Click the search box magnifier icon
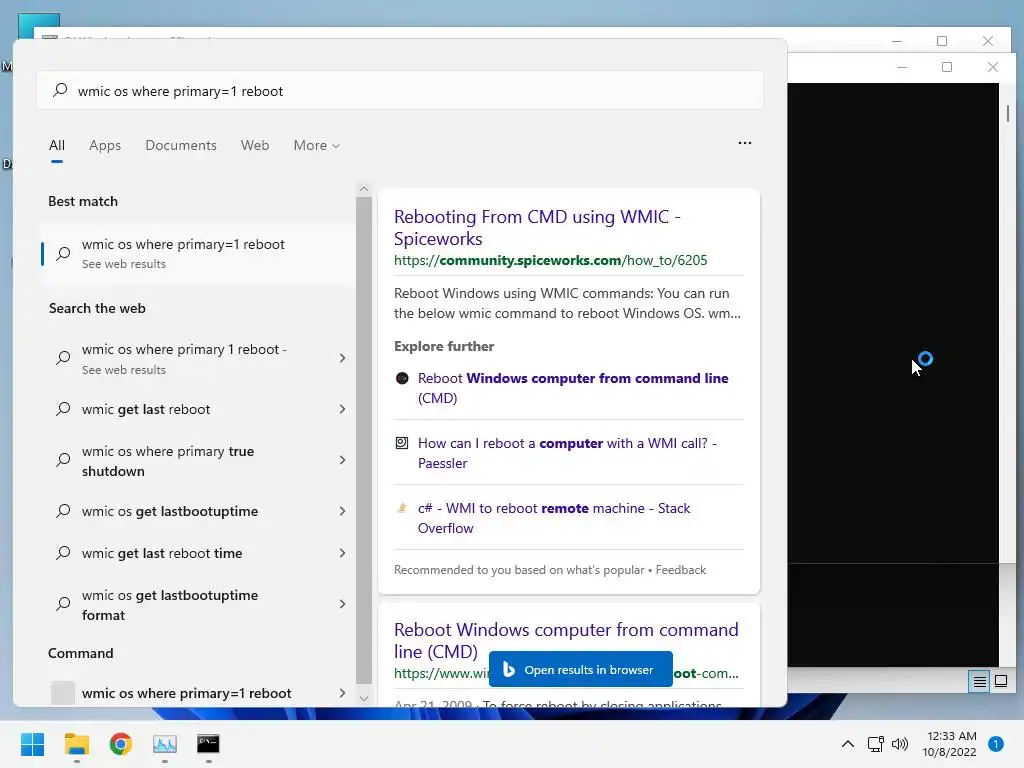The width and height of the screenshot is (1024, 768). [60, 90]
